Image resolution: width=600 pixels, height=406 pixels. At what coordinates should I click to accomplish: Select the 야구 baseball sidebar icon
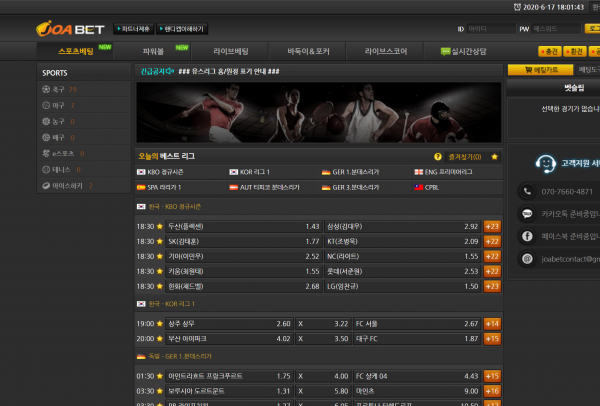46,105
